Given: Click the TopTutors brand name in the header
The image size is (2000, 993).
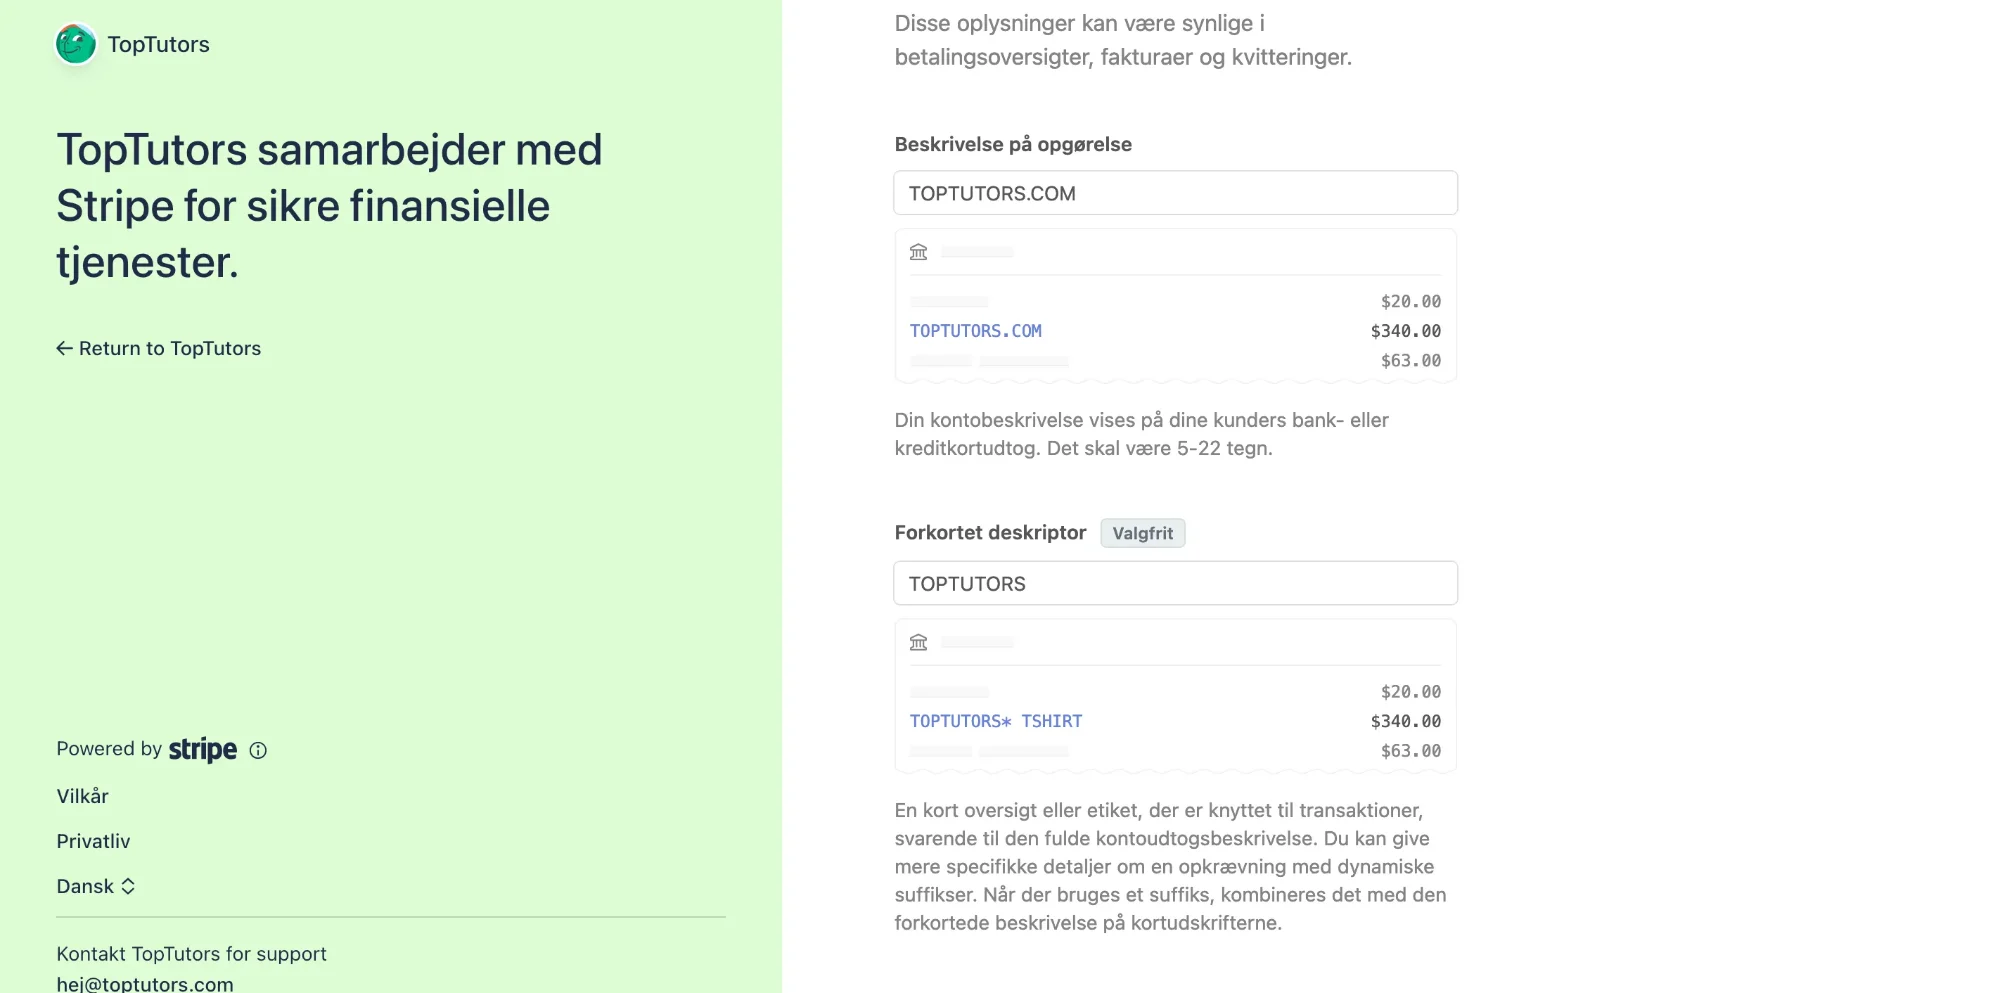Looking at the screenshot, I should pyautogui.click(x=159, y=44).
